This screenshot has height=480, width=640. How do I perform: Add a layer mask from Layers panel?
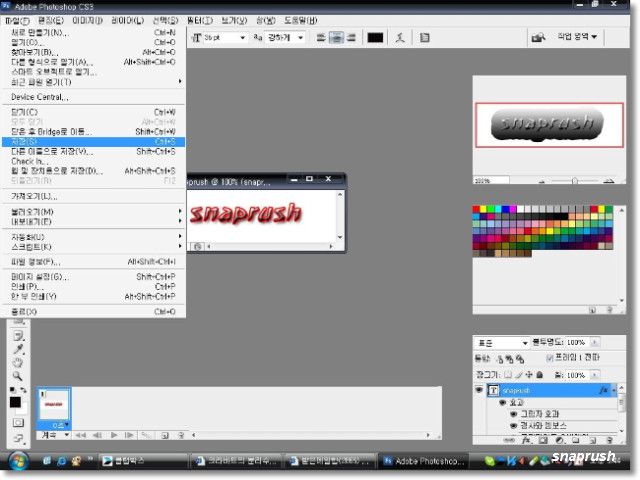[543, 440]
